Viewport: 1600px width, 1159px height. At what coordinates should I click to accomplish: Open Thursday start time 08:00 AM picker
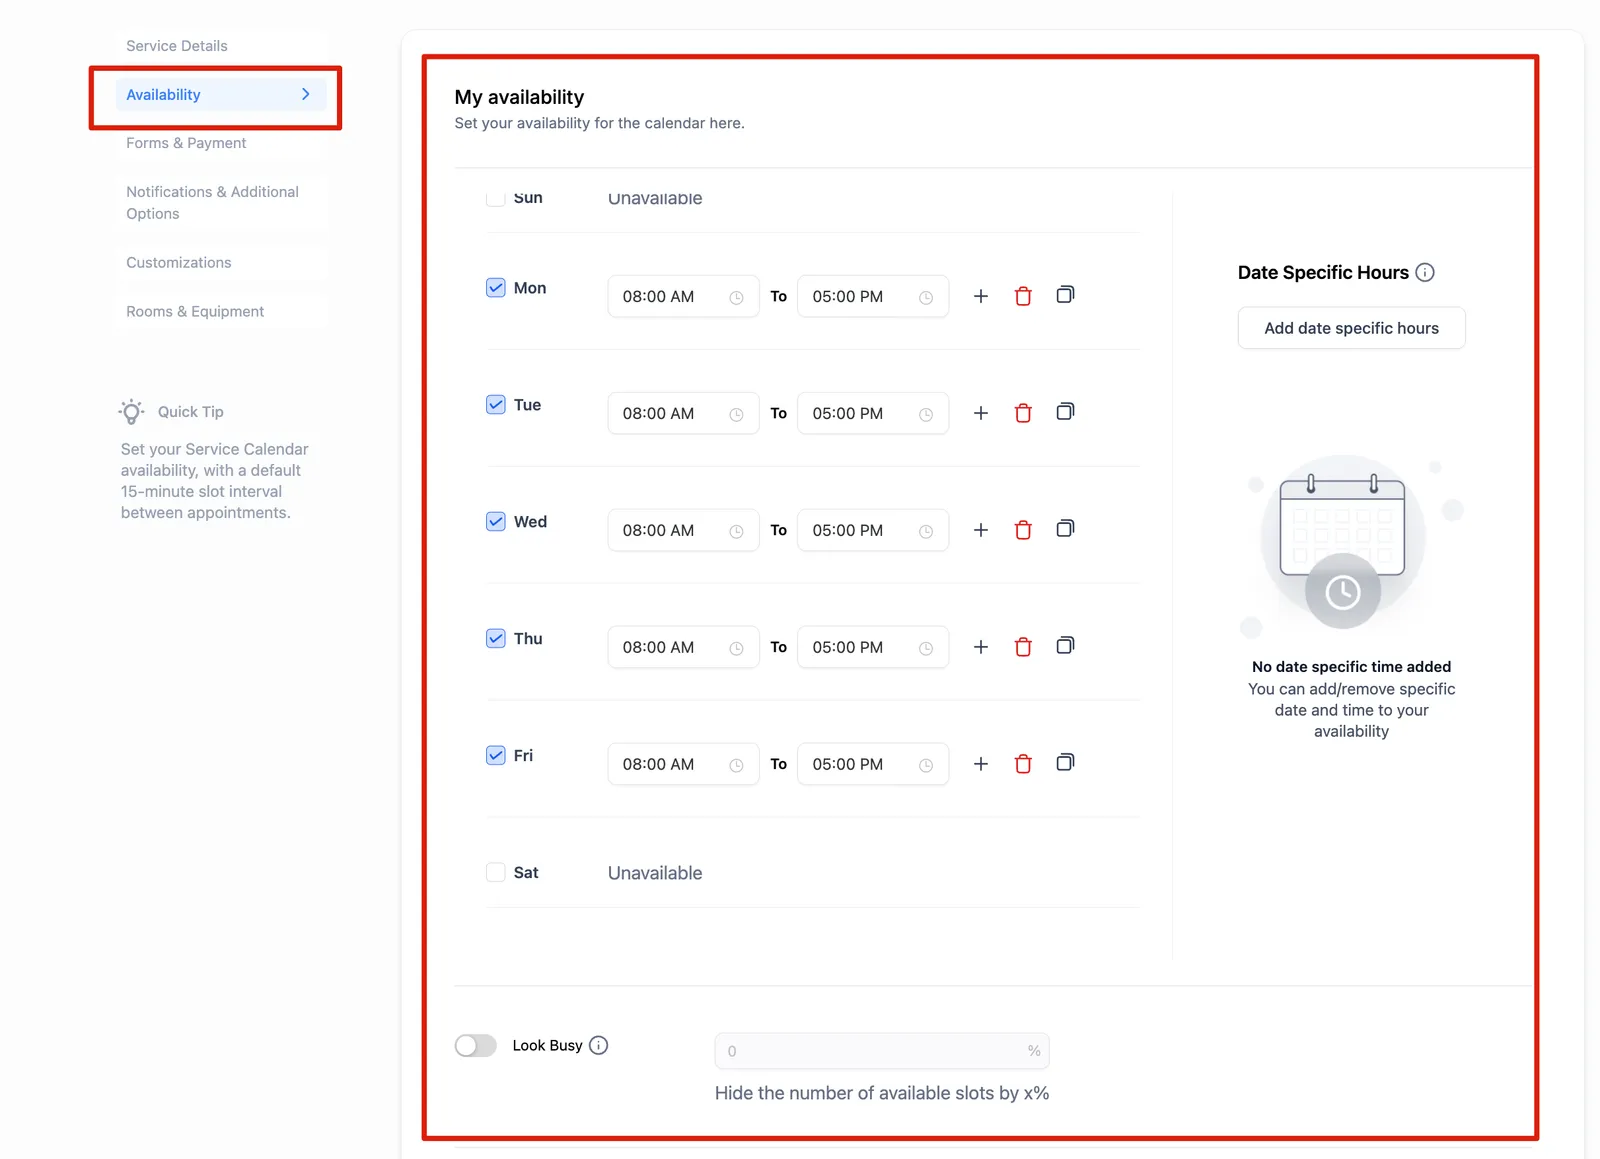coord(683,648)
